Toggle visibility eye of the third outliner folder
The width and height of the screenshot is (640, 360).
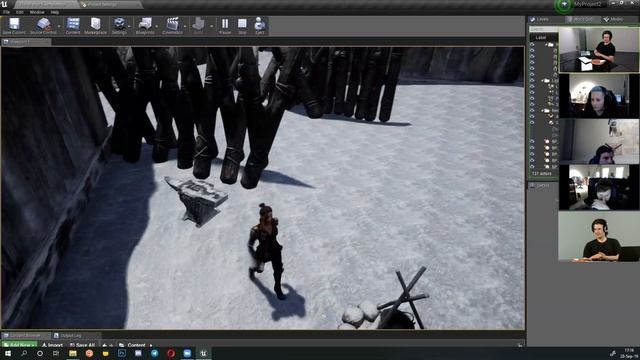(532, 111)
